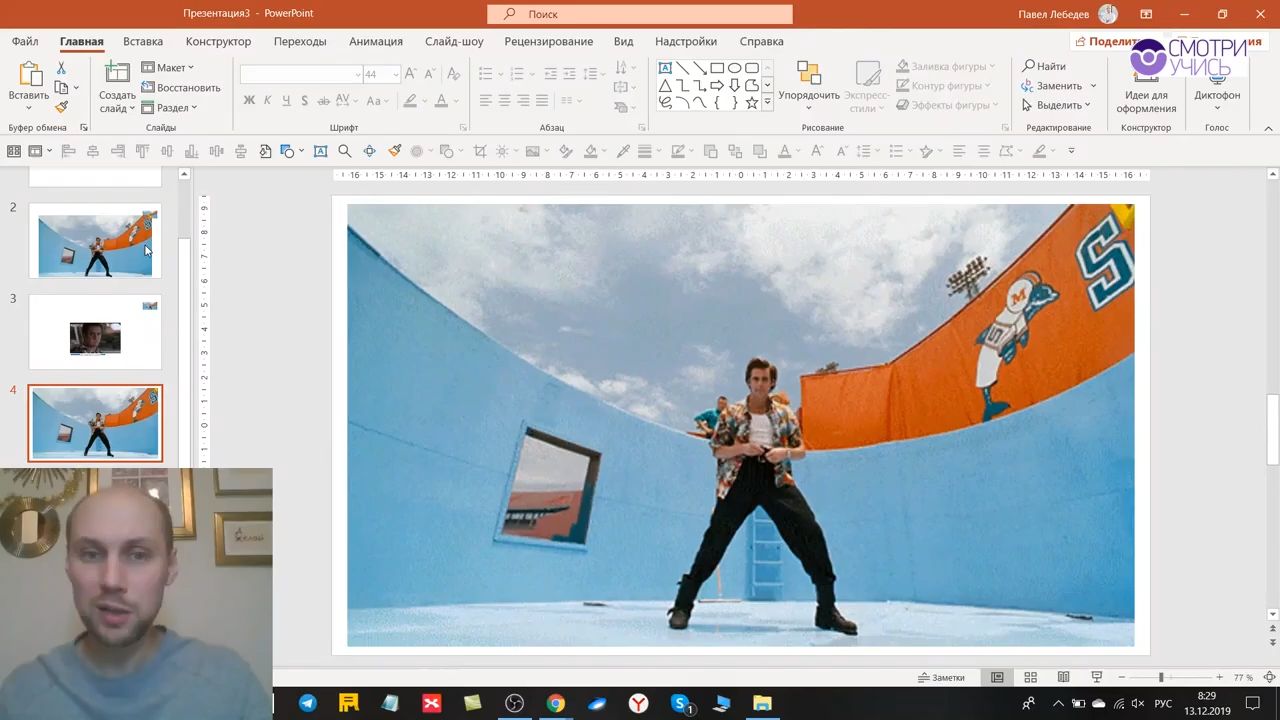The height and width of the screenshot is (720, 1280).
Task: Switch to Normal view icon
Action: (x=997, y=677)
